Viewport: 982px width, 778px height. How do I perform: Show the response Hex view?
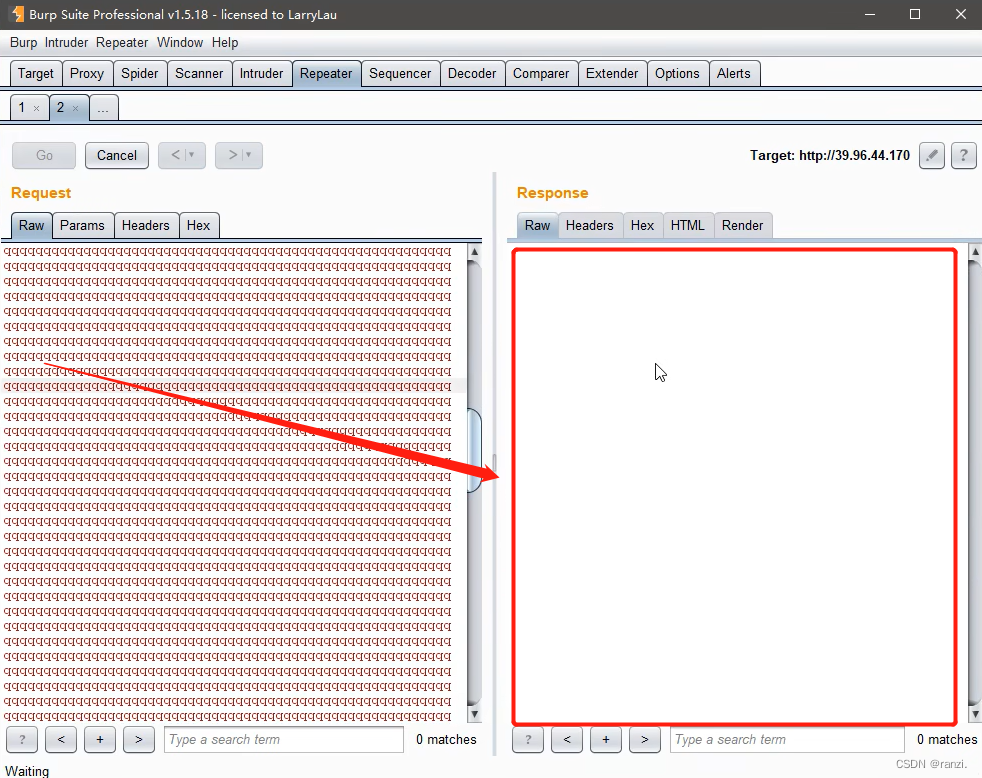tap(642, 226)
